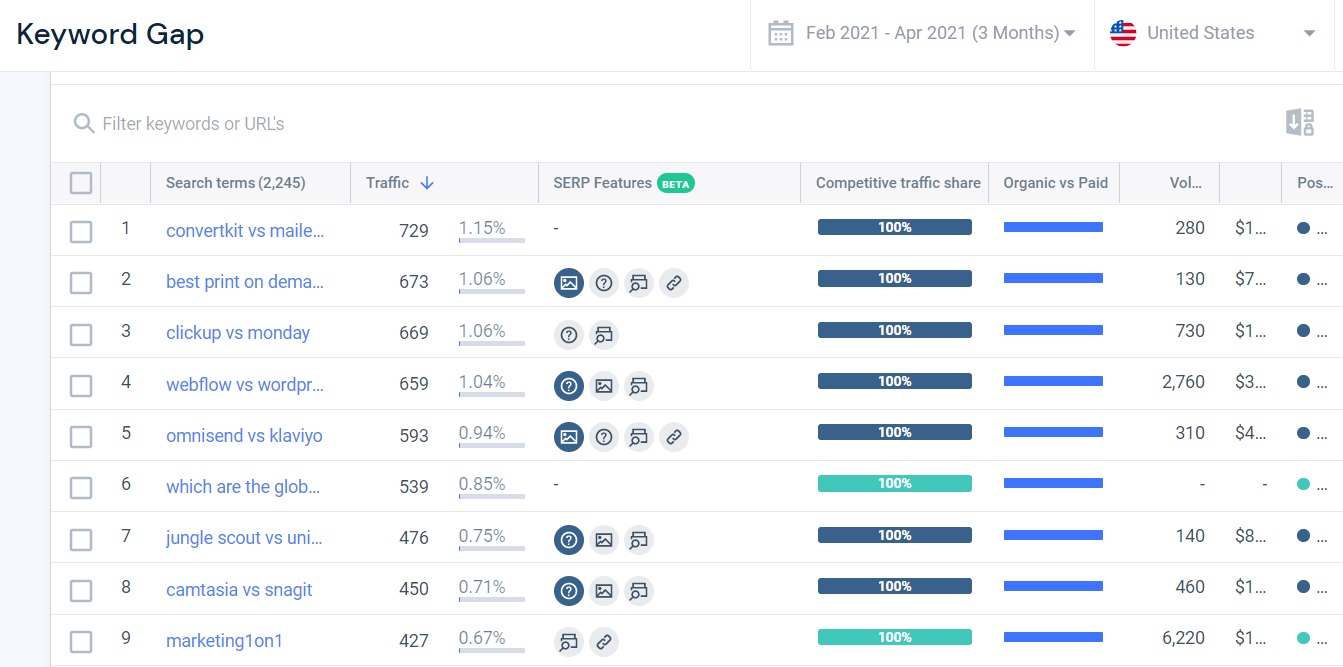
Task: Click the chat bubble SERP icon for marketing1on1
Action: [569, 642]
